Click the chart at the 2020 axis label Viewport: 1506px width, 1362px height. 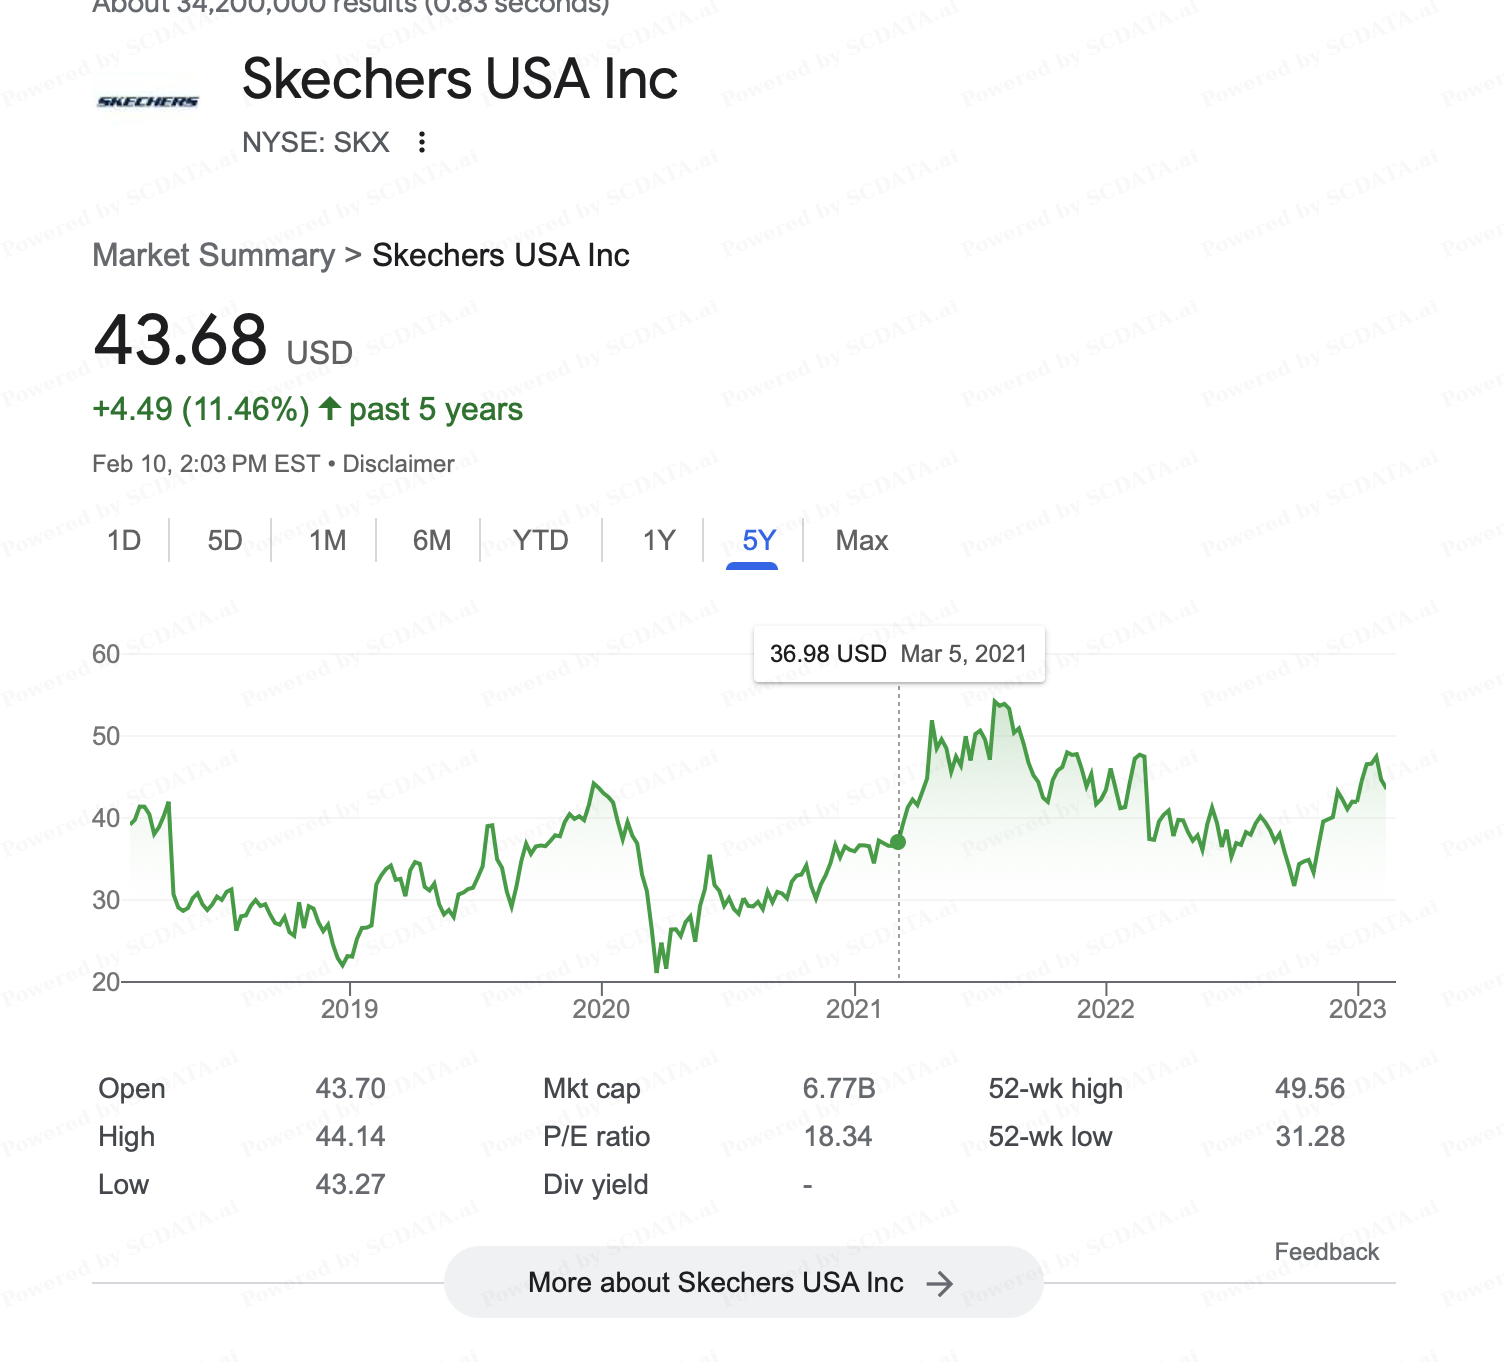point(601,1008)
